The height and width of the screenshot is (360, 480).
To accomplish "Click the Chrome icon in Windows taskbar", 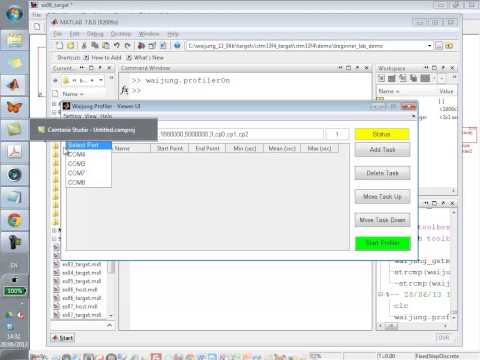I will [14, 220].
